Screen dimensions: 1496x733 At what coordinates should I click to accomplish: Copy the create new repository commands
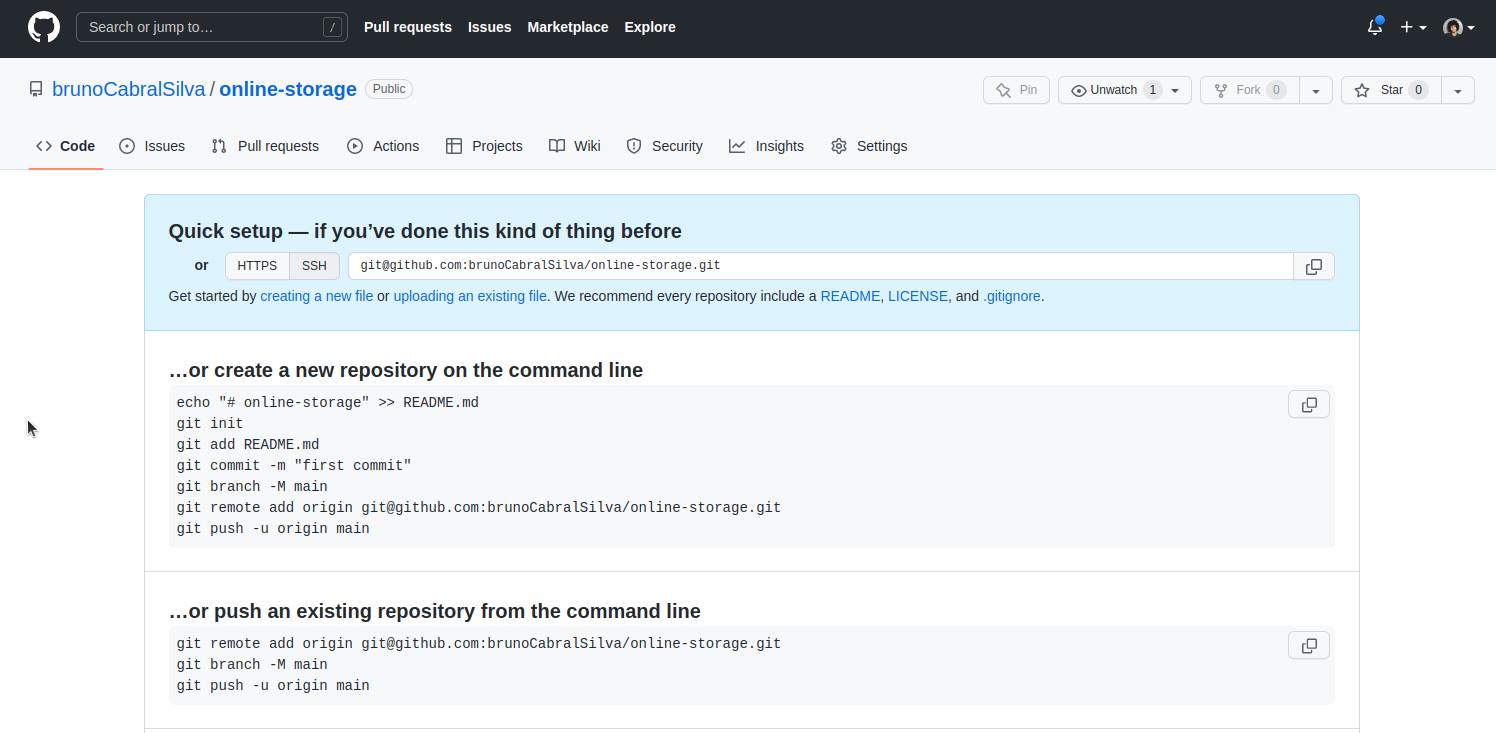point(1309,404)
